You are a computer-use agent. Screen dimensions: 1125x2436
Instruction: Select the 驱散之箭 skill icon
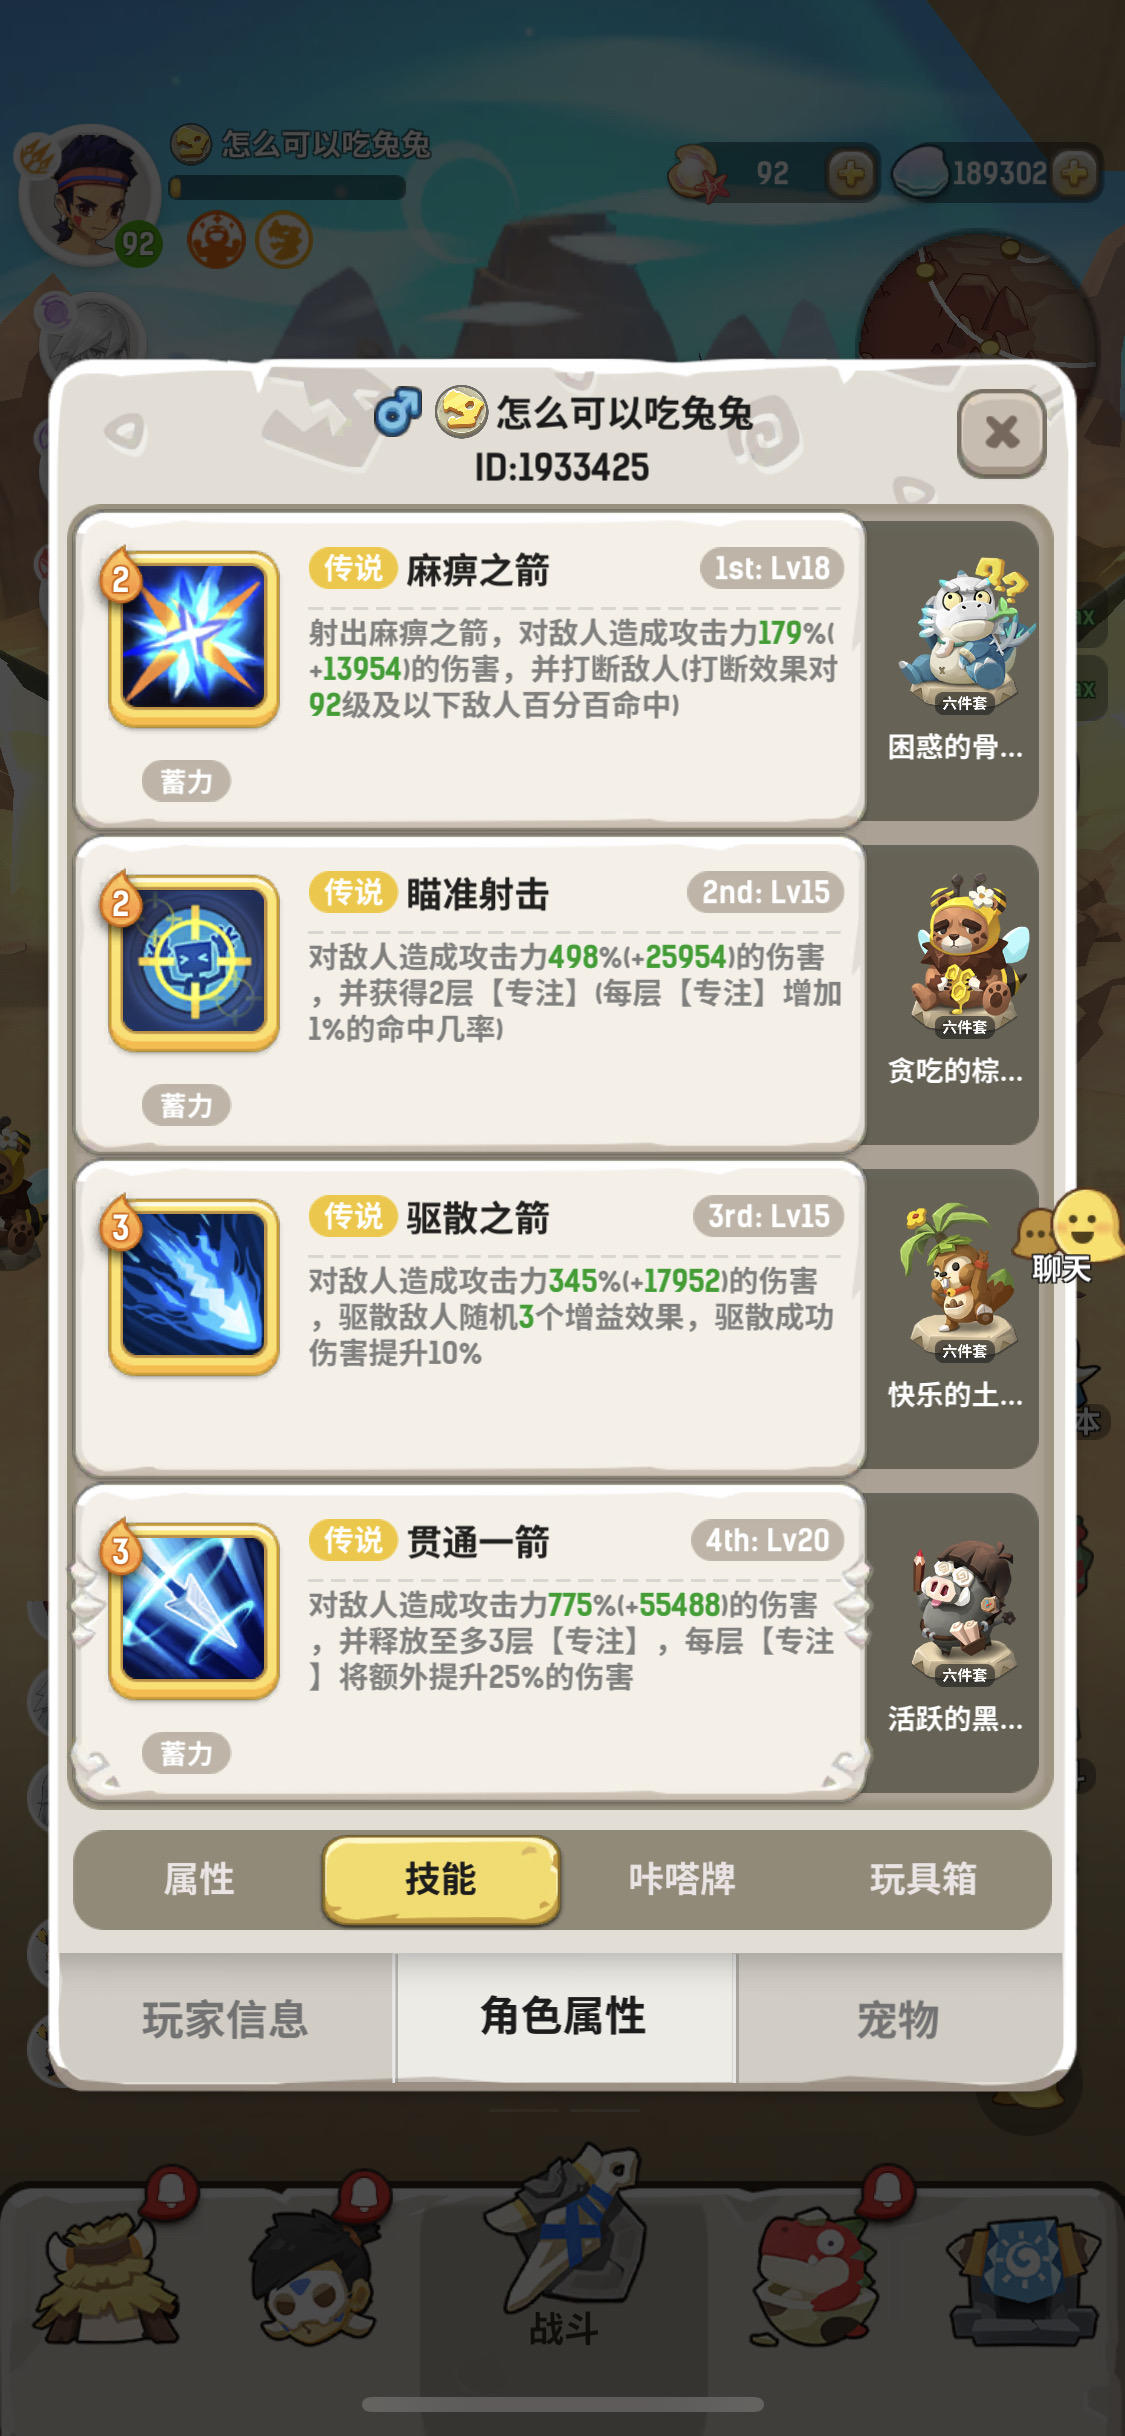[x=193, y=1285]
